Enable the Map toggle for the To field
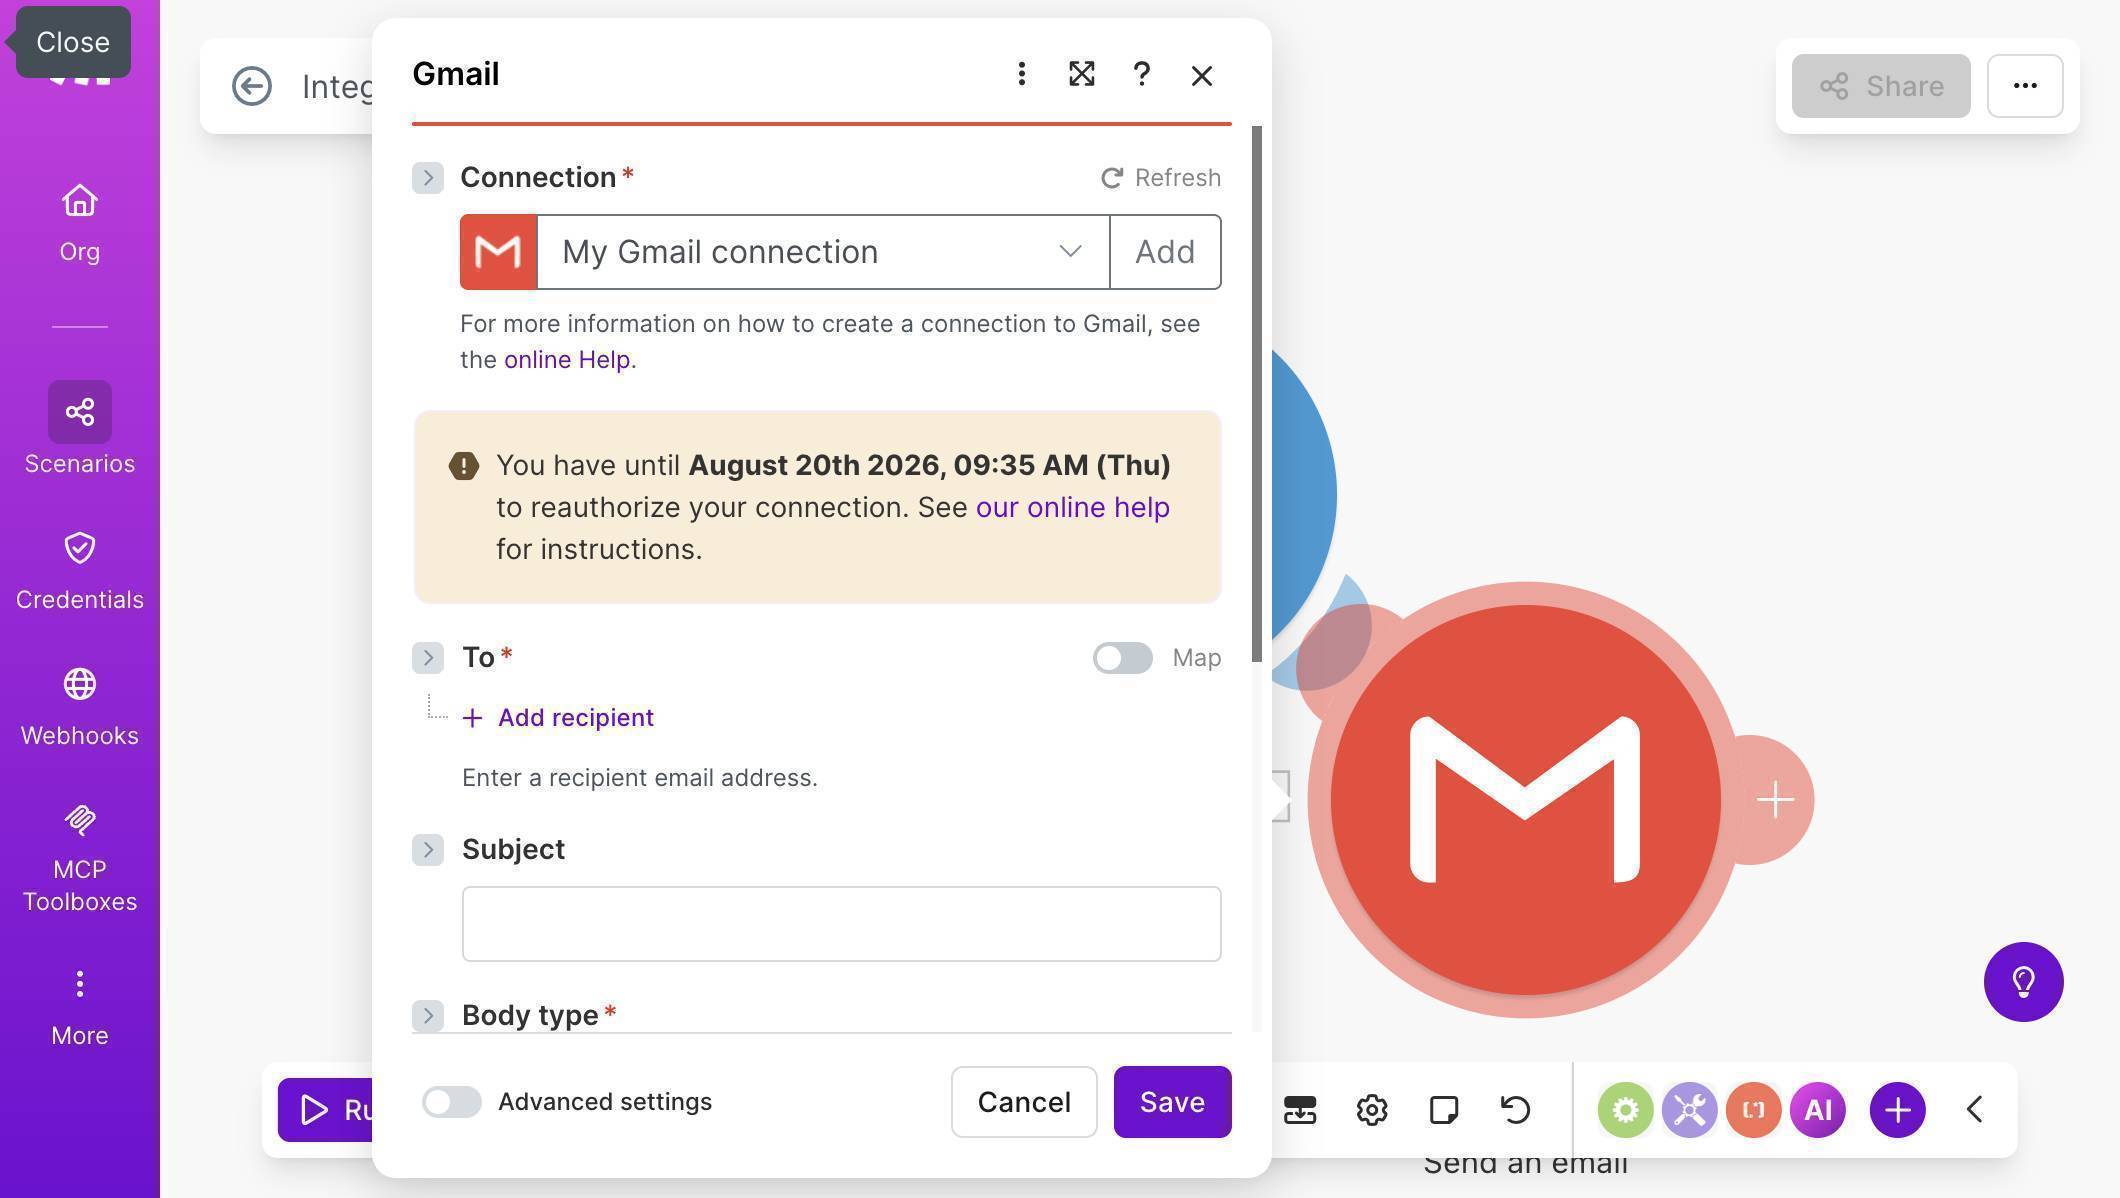Screen dimensions: 2120x1198 point(1121,658)
